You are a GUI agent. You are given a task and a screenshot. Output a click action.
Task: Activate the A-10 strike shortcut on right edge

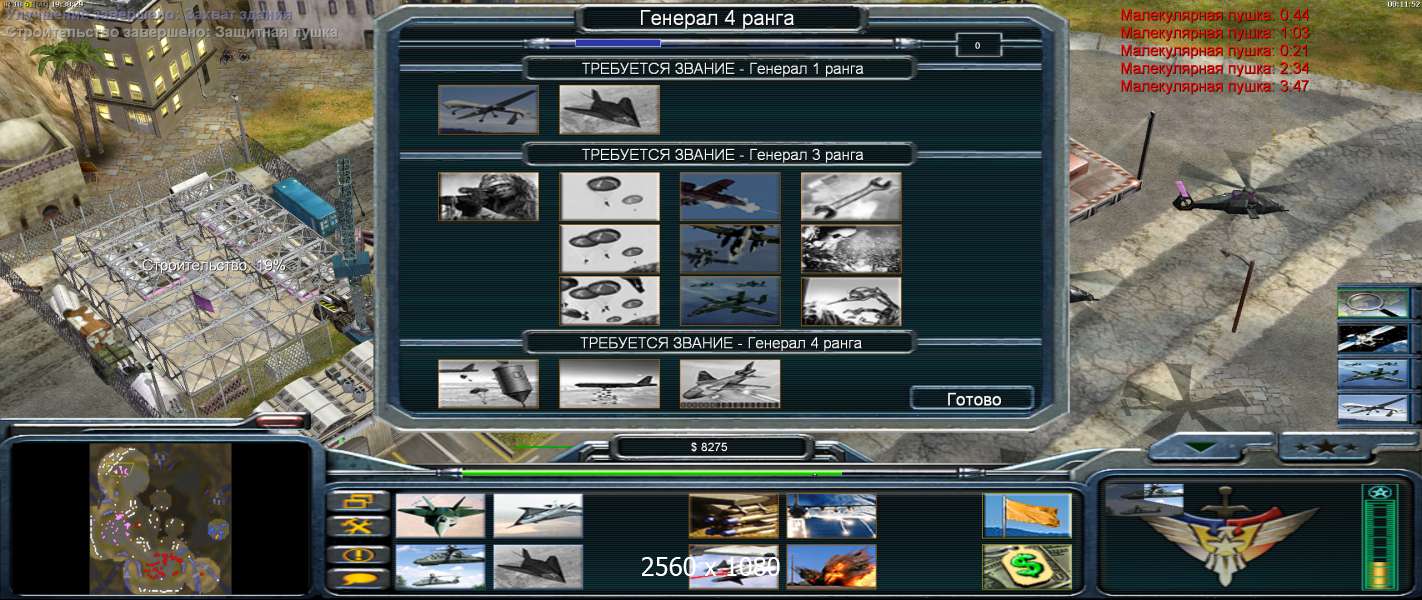(x=1374, y=373)
